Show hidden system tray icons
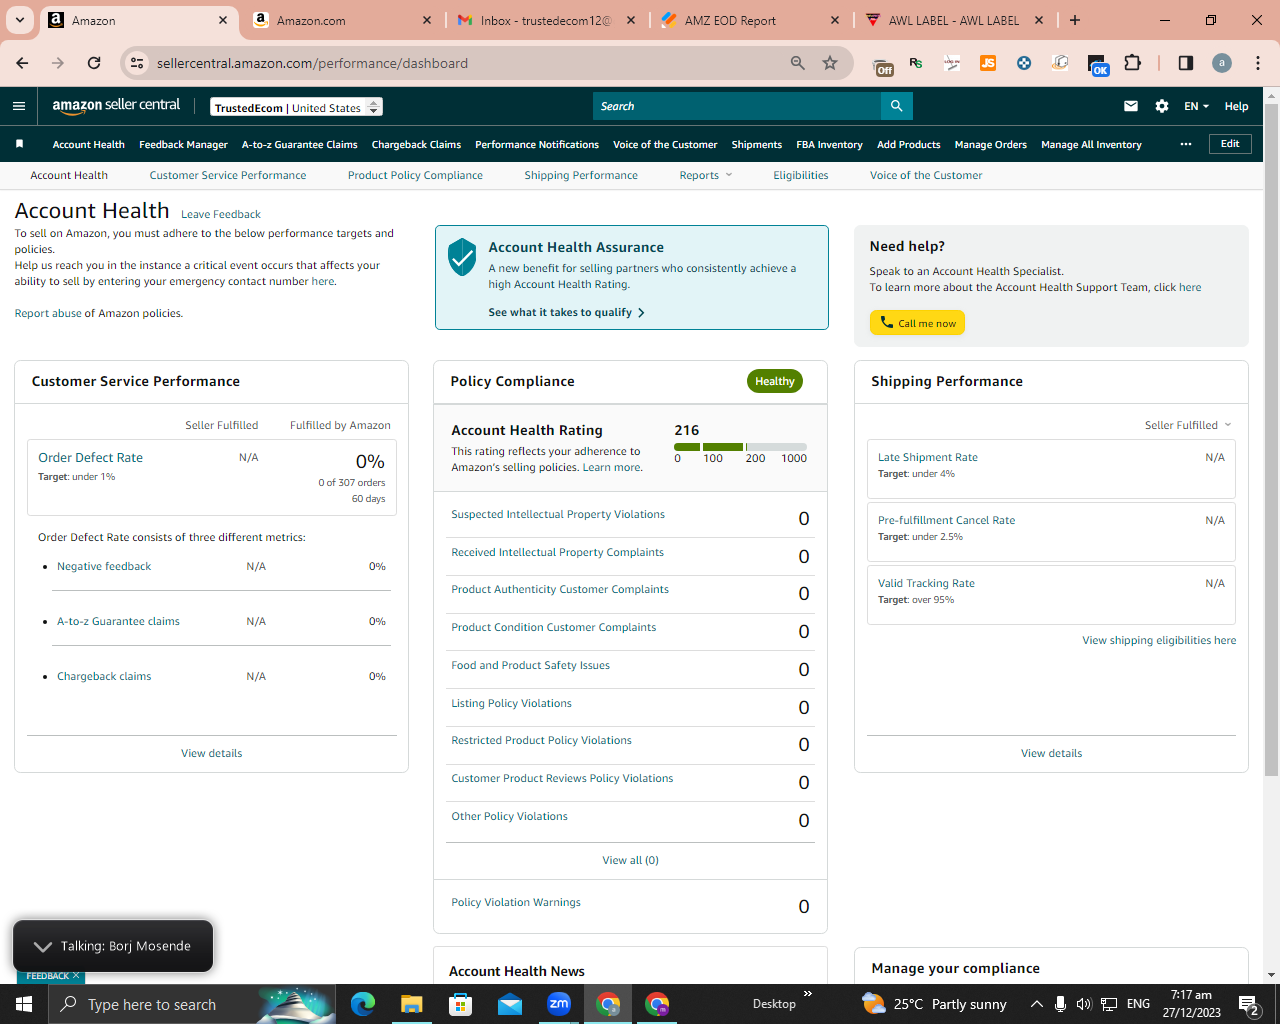 (1037, 1004)
